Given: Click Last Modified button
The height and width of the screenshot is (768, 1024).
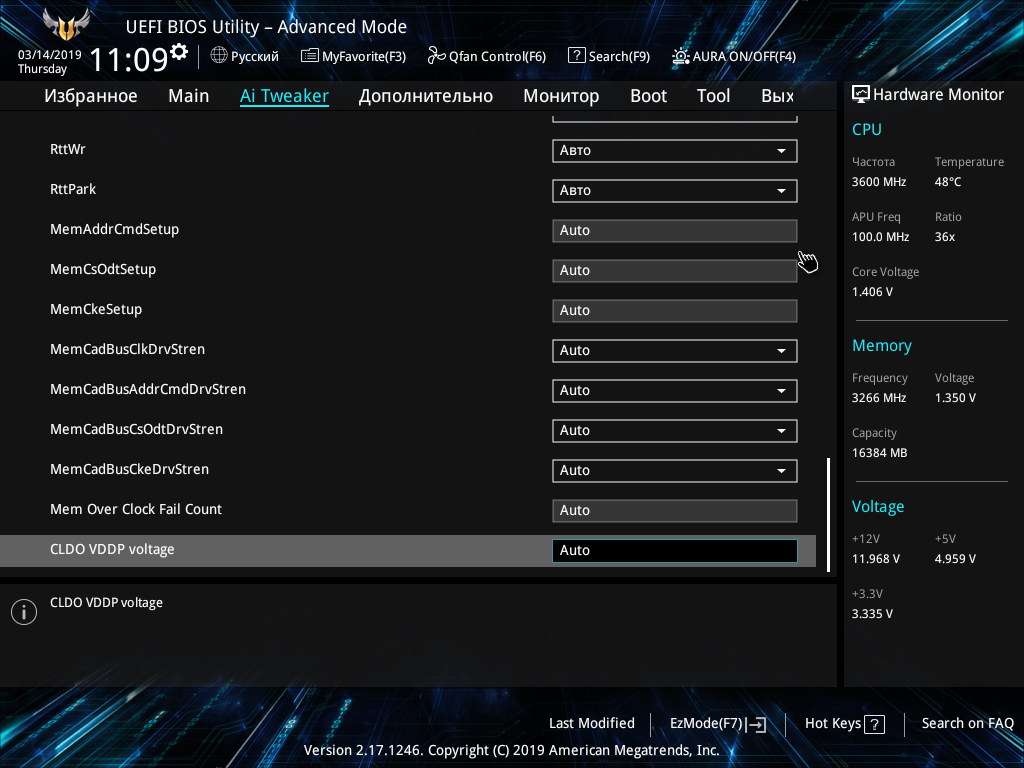Looking at the screenshot, I should (x=592, y=723).
